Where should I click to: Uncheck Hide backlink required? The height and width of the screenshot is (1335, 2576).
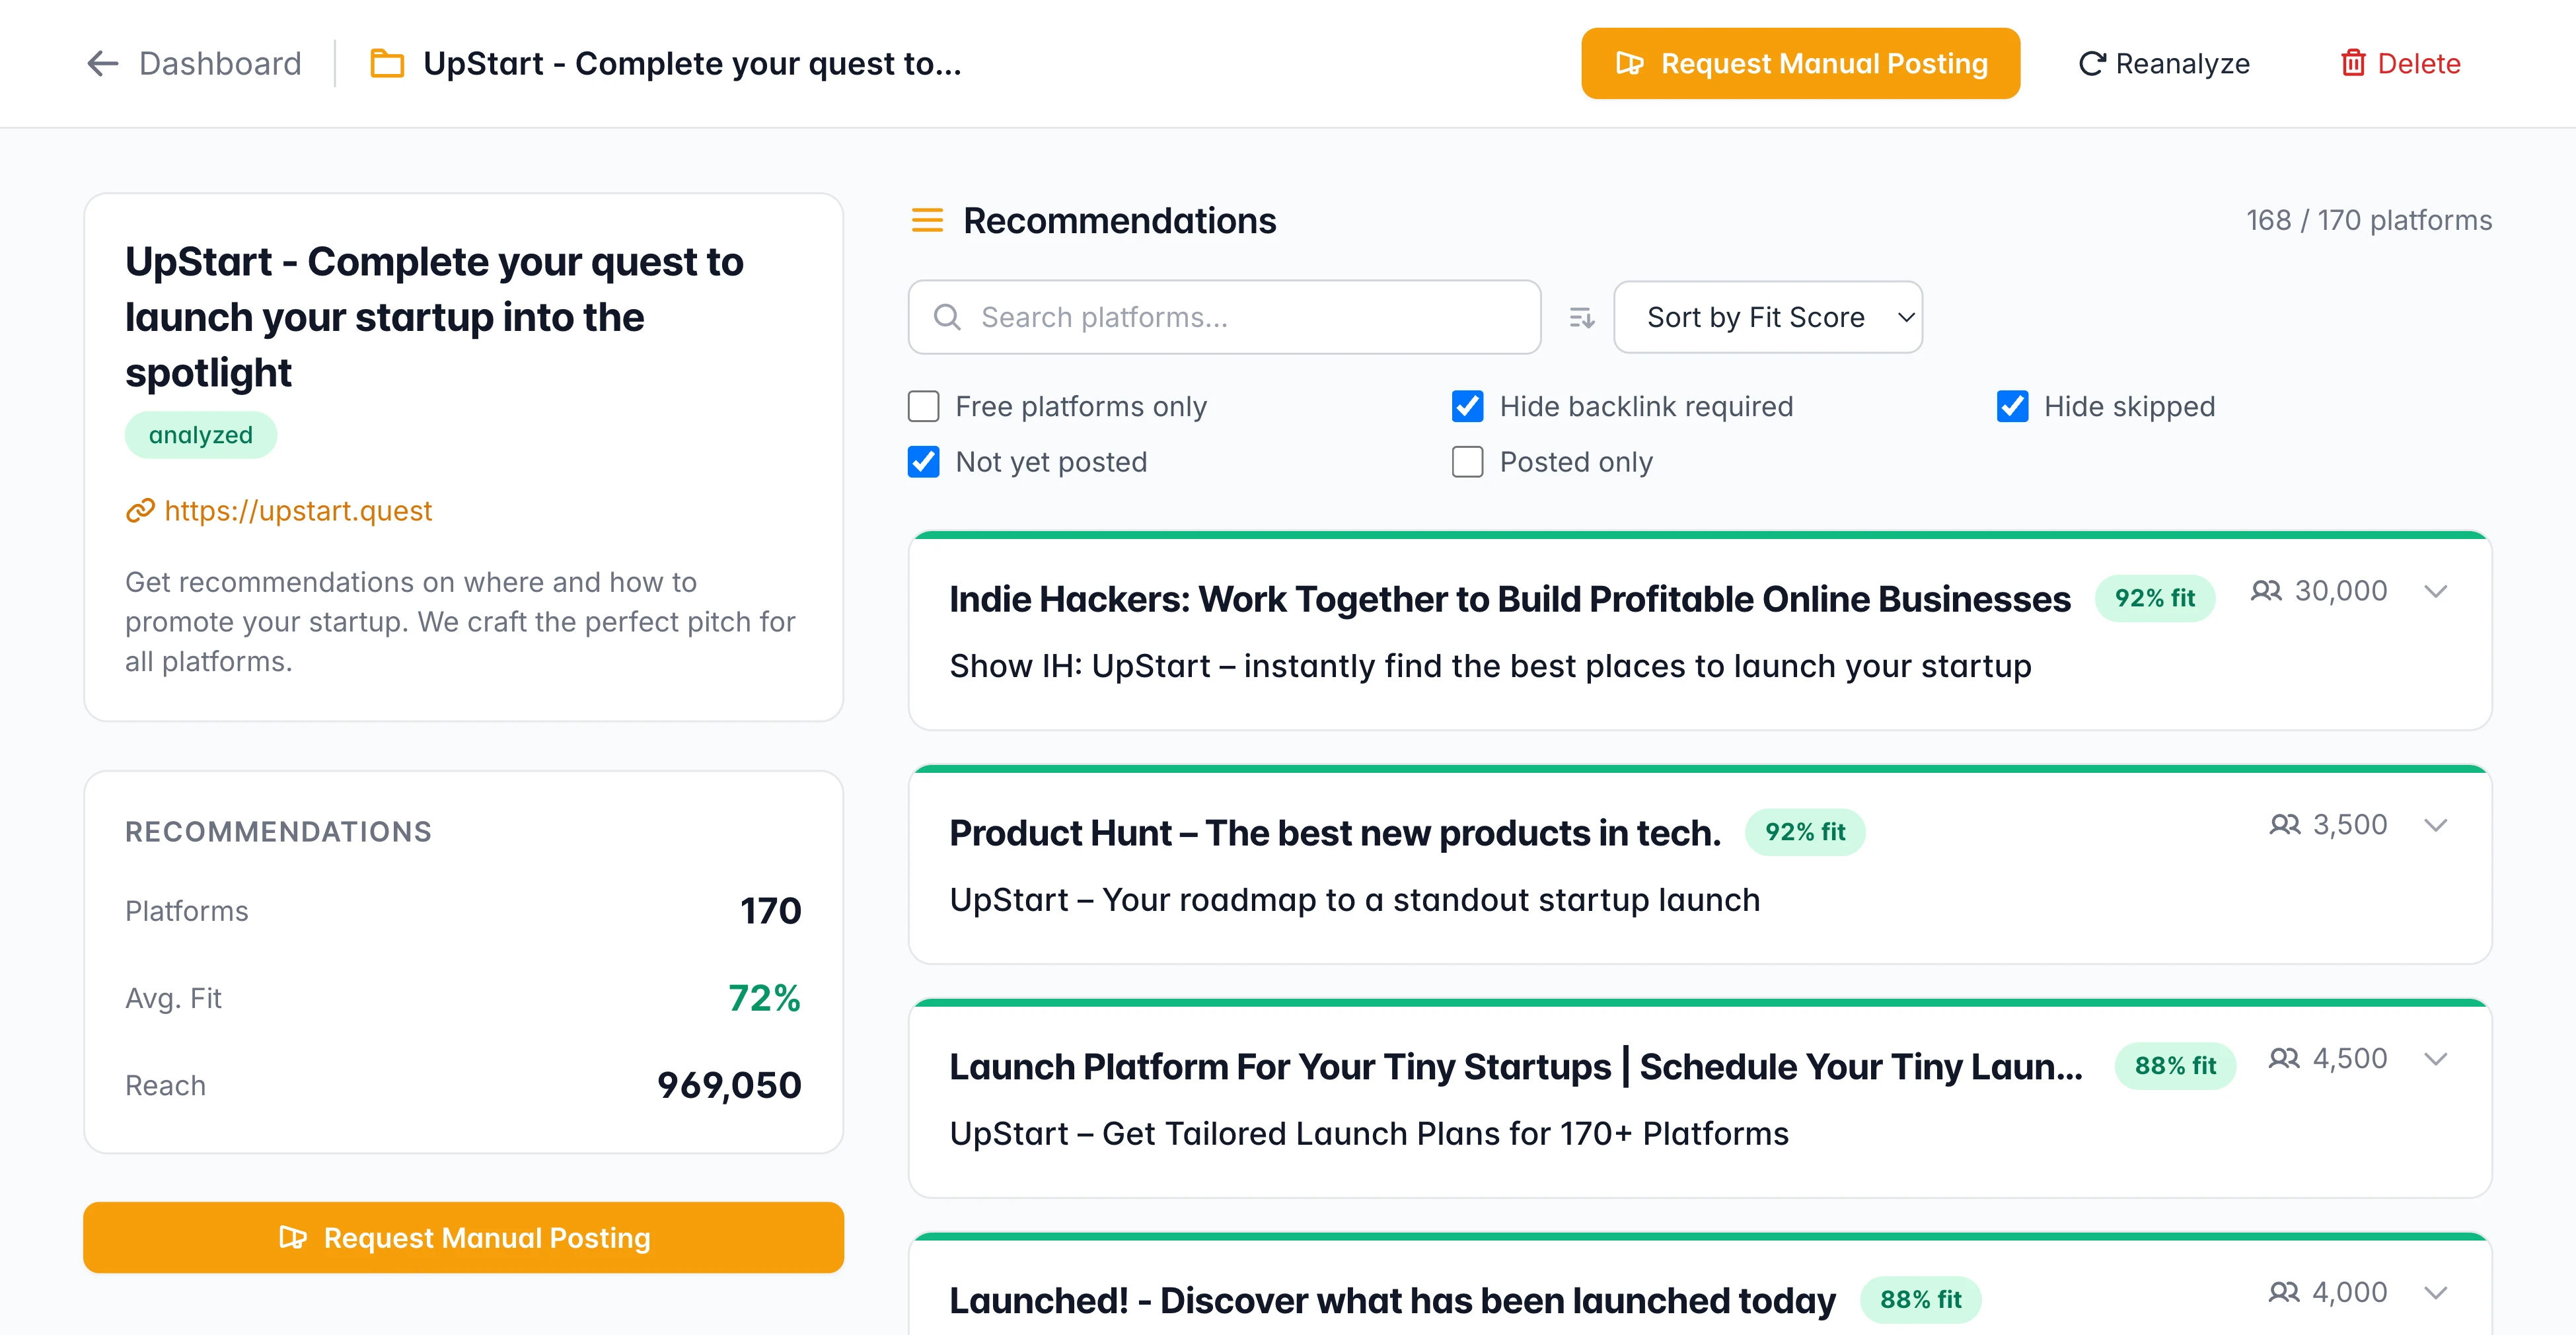tap(1467, 407)
